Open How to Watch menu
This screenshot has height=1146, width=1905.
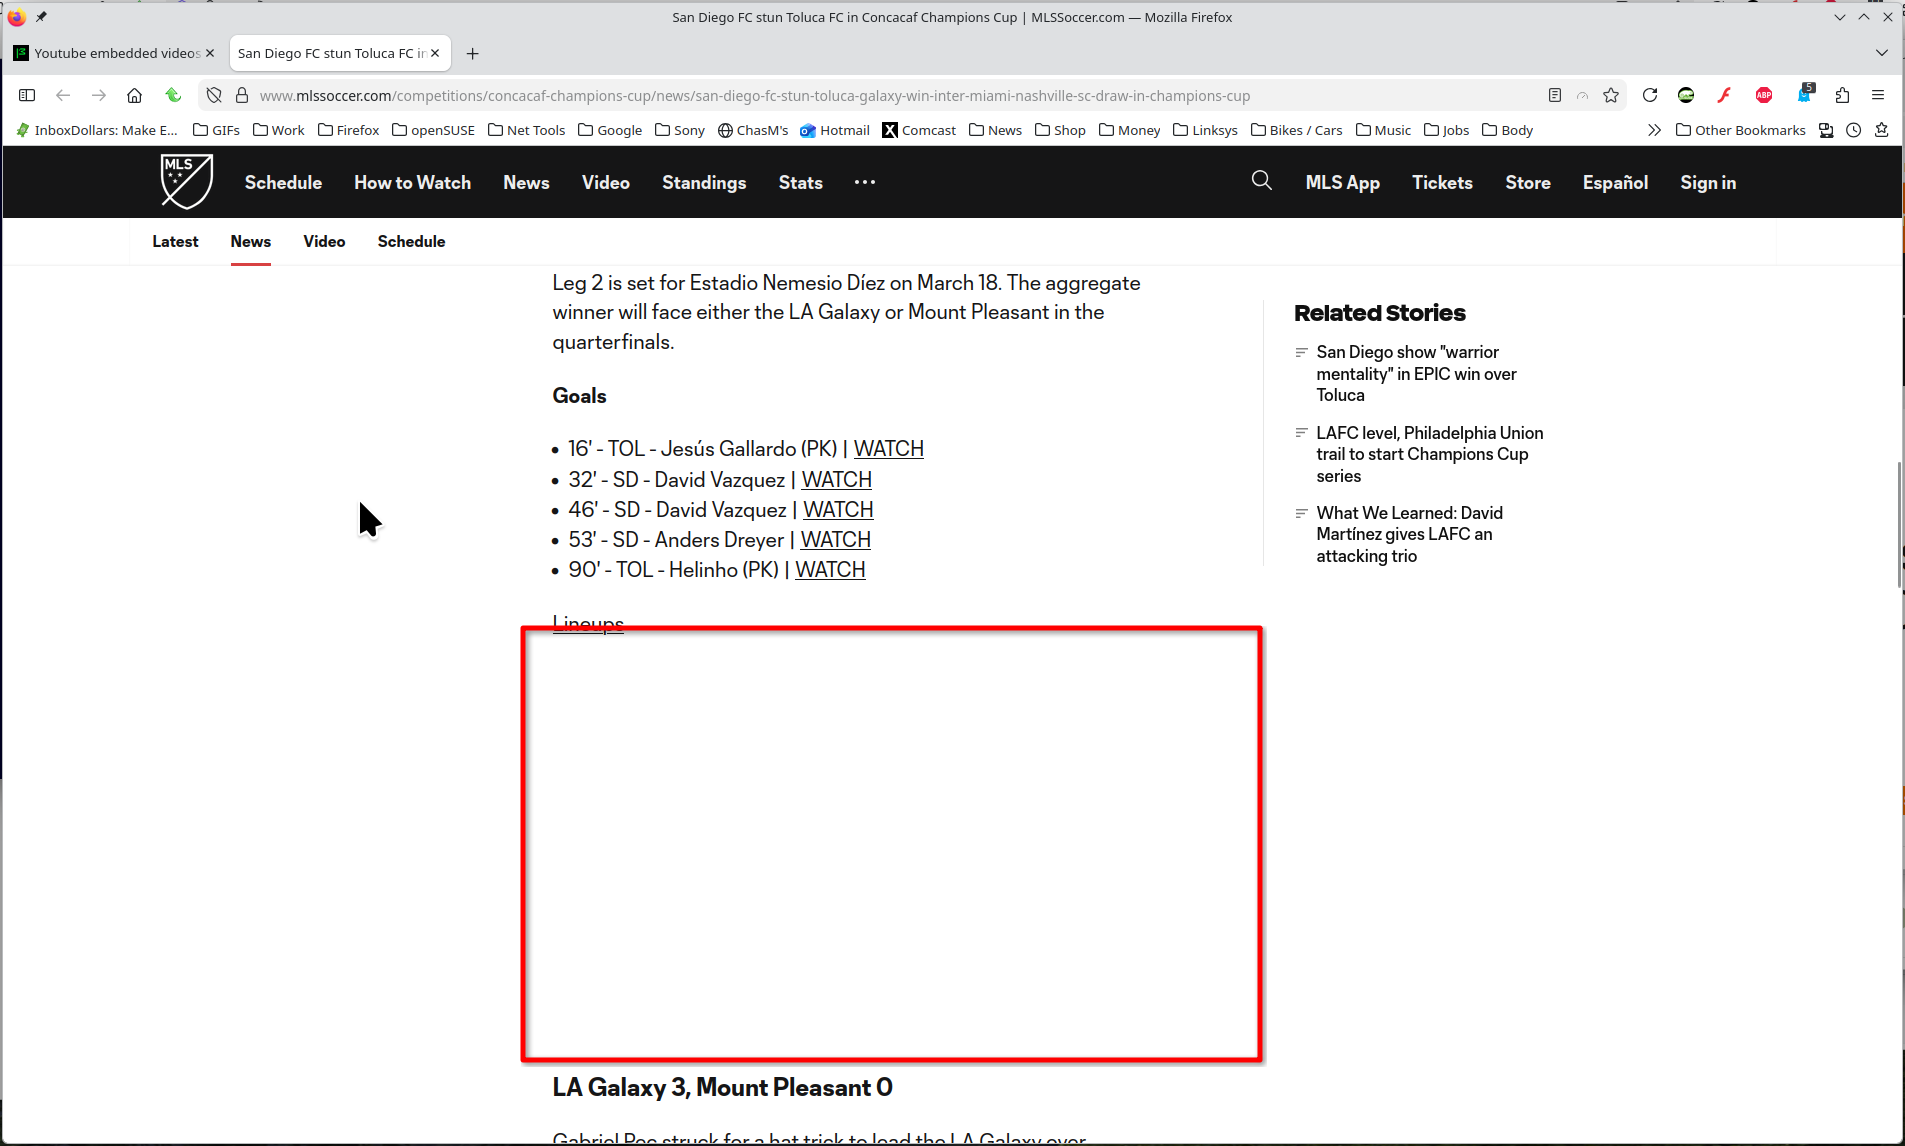[x=412, y=183]
